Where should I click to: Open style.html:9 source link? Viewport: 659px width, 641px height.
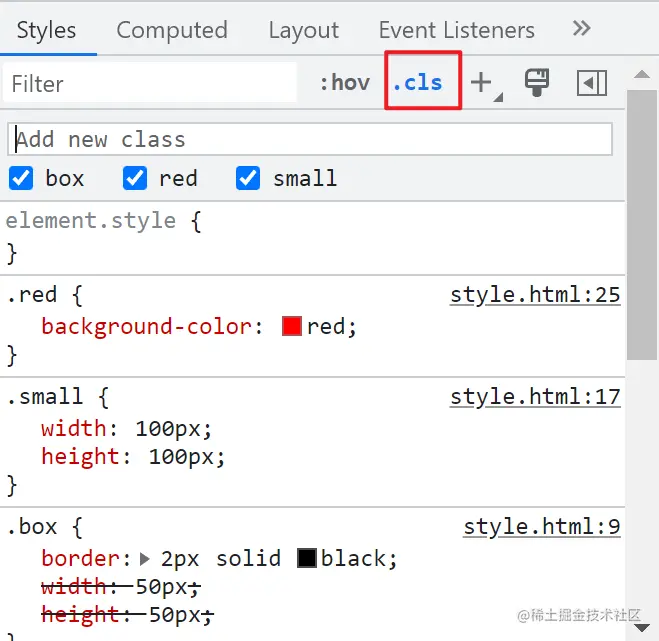pos(542,527)
